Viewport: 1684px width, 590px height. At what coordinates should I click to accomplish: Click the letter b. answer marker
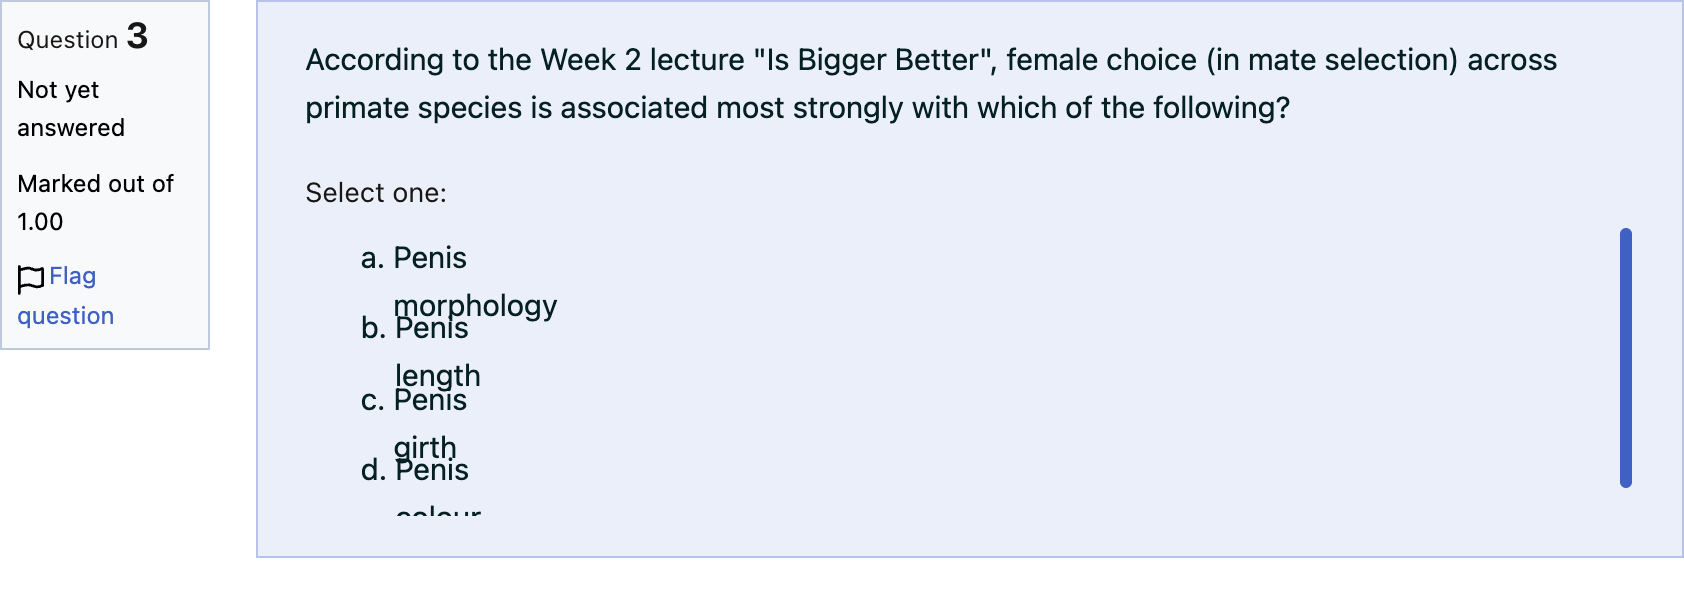(373, 328)
